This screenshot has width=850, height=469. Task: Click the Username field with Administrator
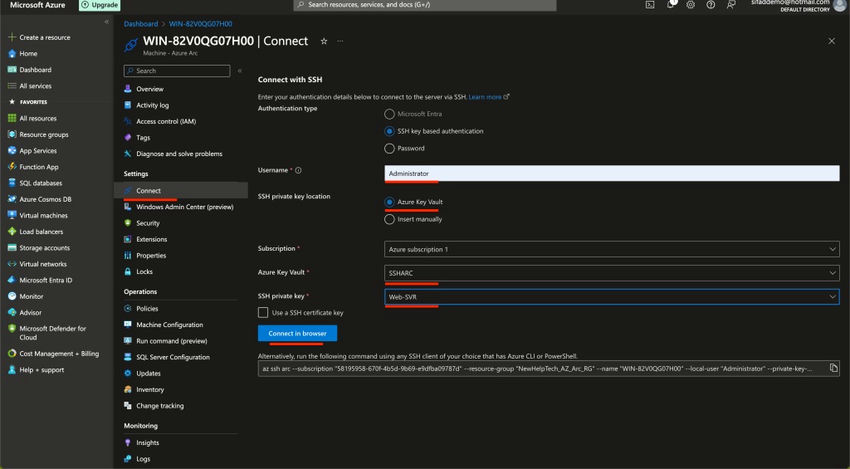click(x=612, y=174)
